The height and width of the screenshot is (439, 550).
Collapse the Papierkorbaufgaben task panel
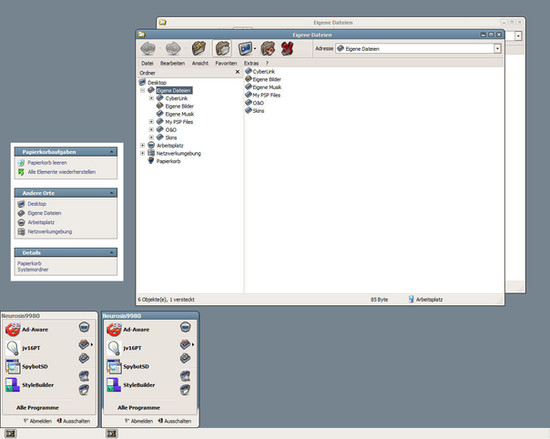[111, 152]
